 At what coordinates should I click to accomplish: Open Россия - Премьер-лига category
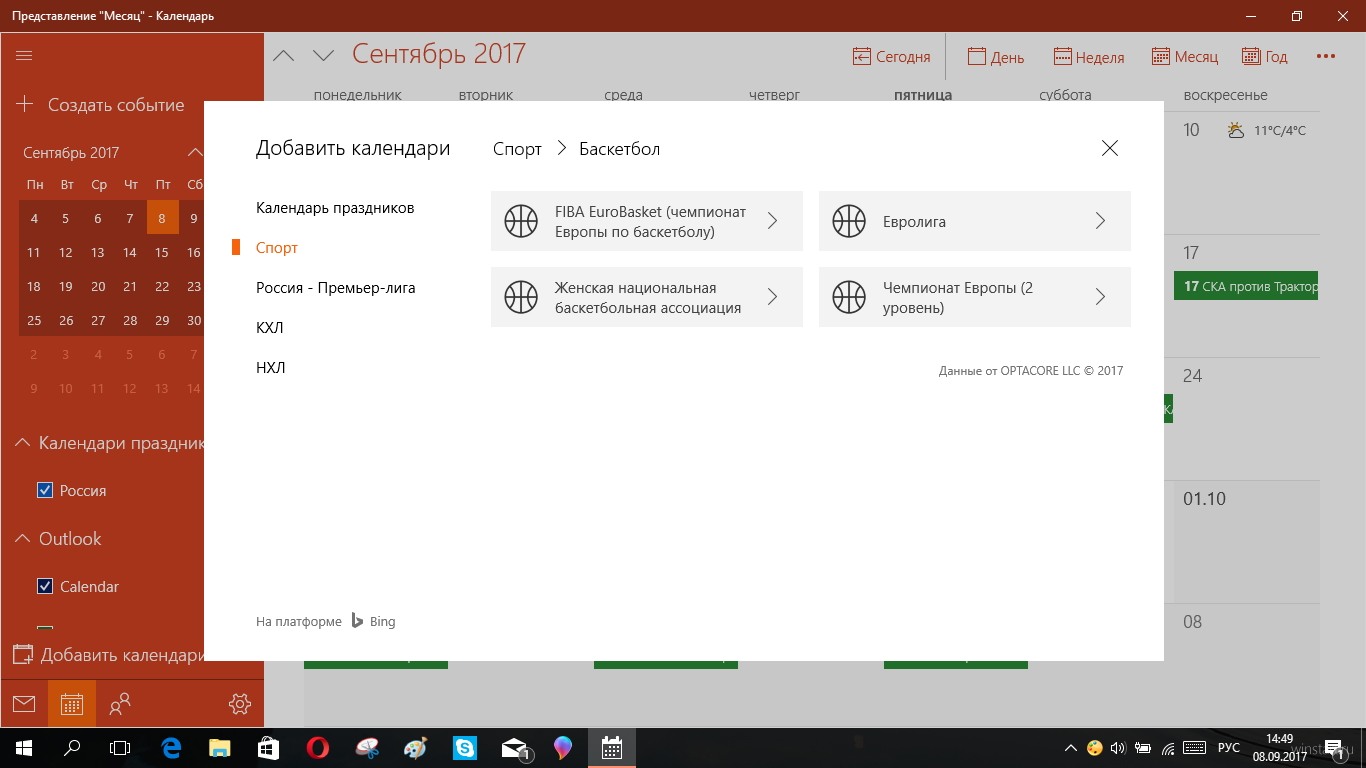click(335, 288)
